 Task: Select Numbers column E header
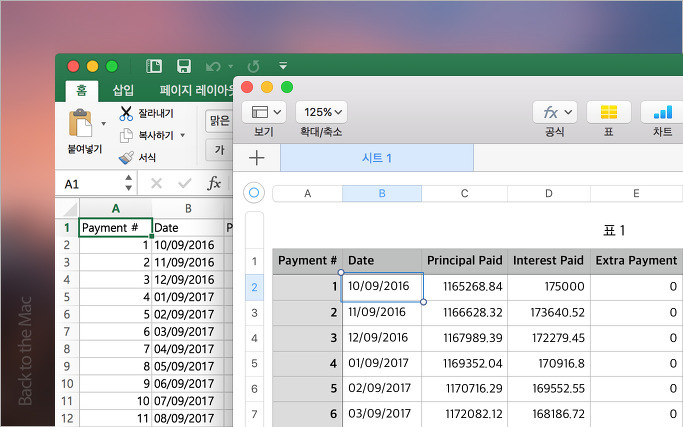(x=636, y=193)
